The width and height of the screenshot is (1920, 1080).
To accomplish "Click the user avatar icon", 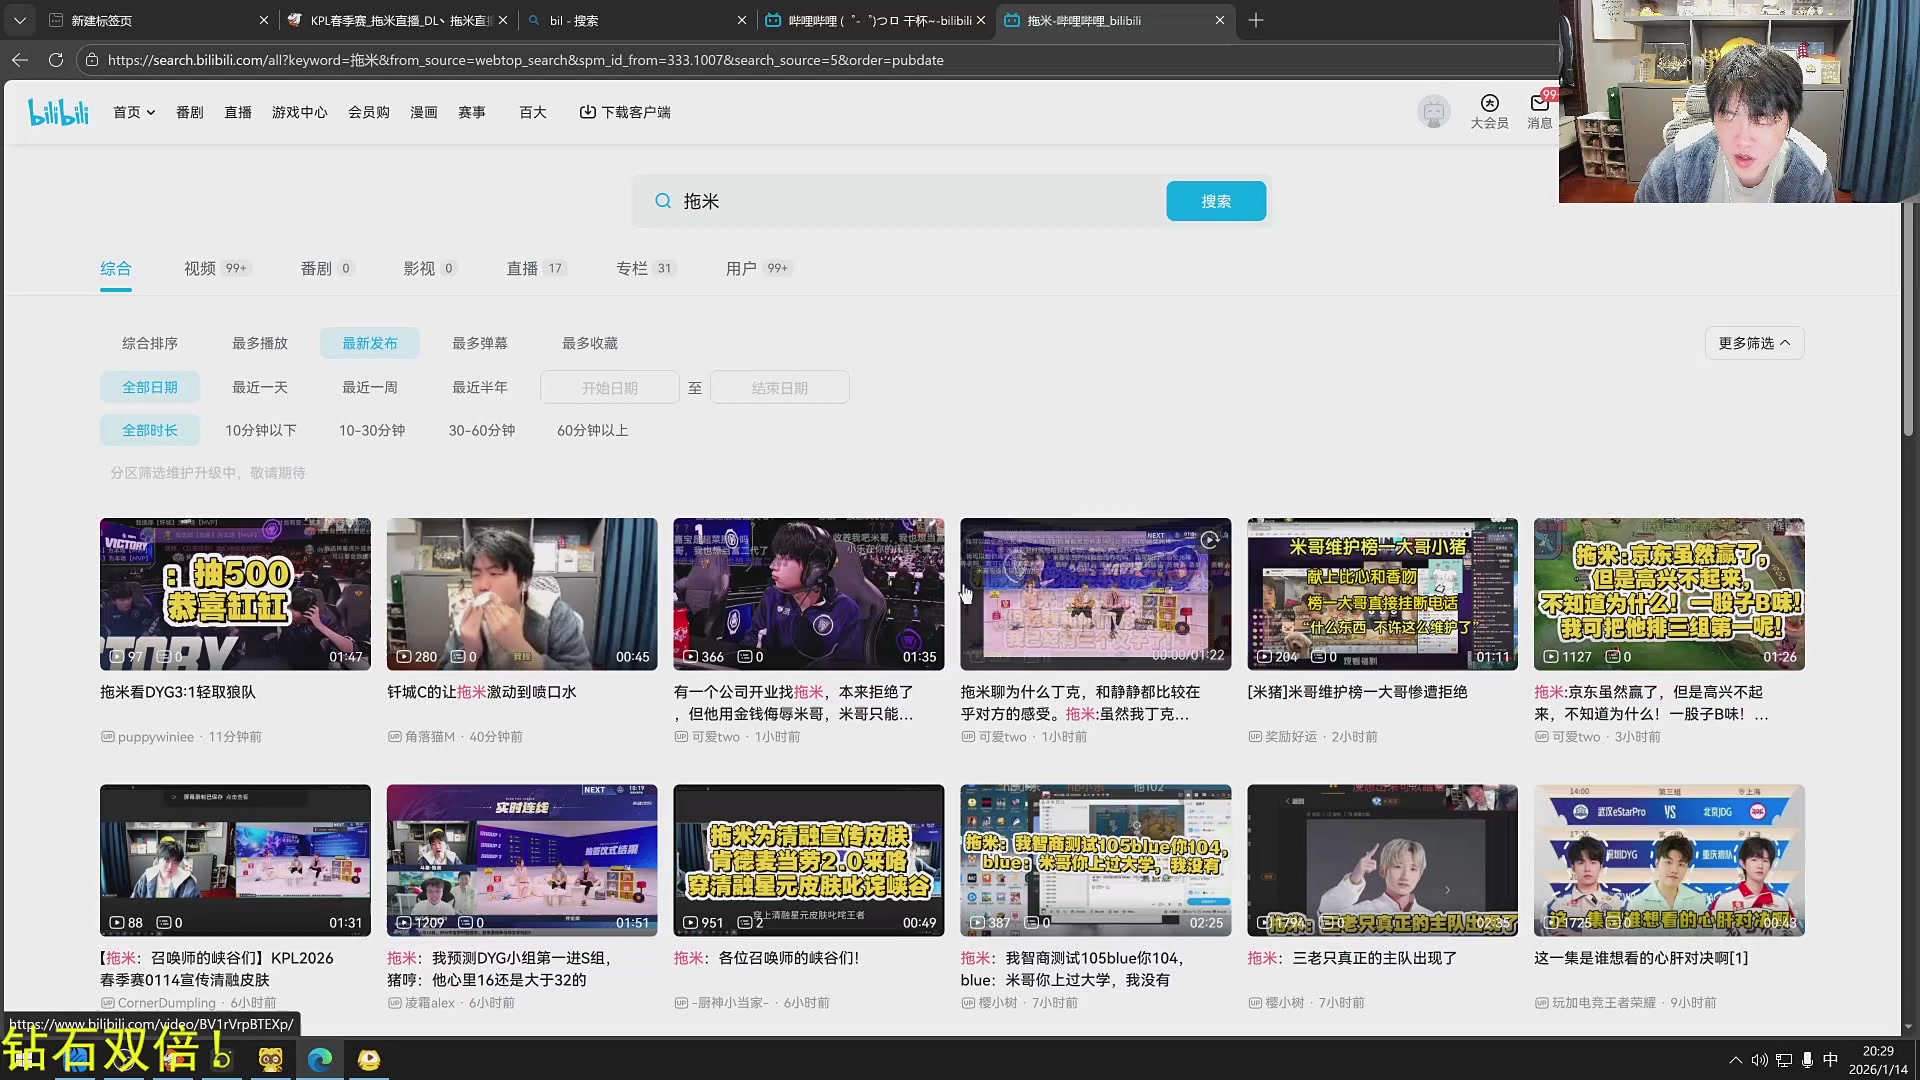I will [1433, 112].
